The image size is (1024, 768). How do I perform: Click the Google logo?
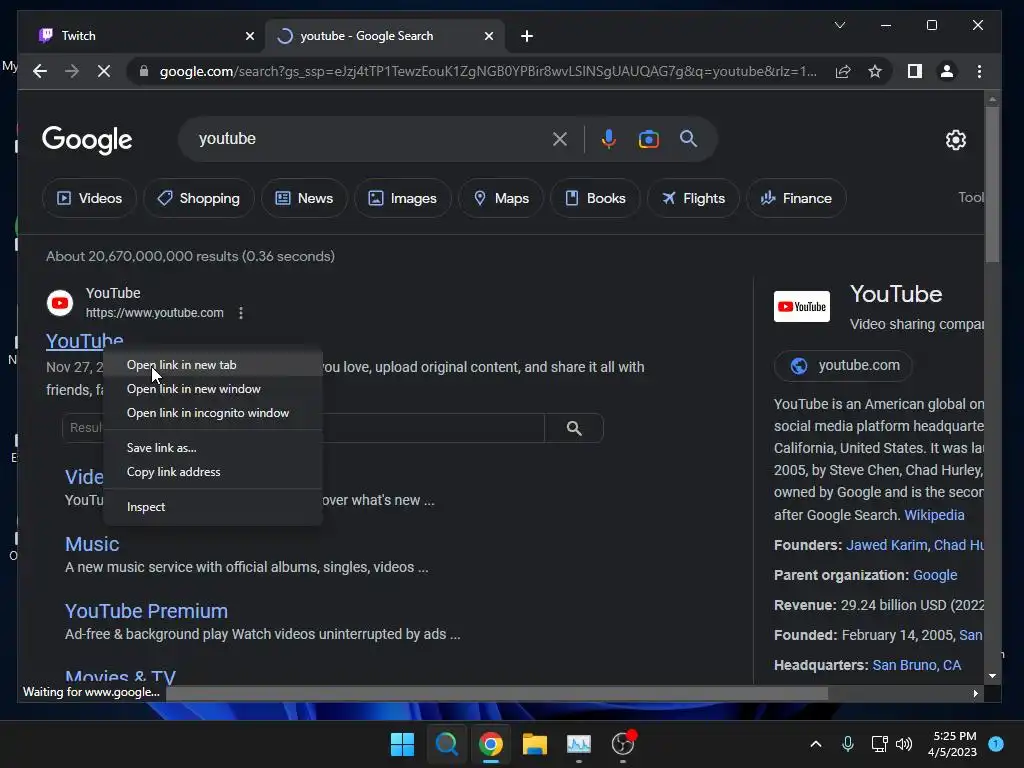[x=87, y=140]
